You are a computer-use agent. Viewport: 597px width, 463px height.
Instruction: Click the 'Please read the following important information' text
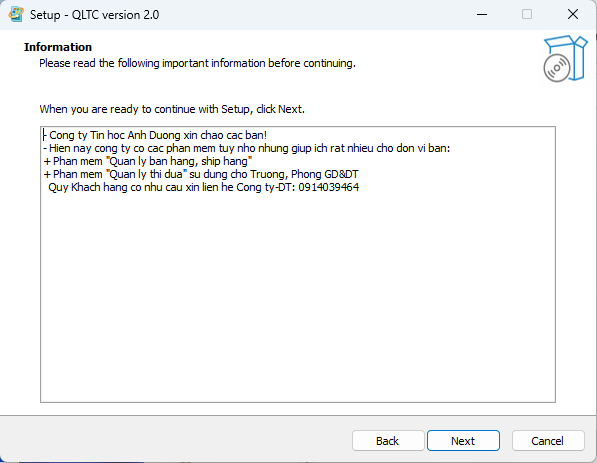197,63
